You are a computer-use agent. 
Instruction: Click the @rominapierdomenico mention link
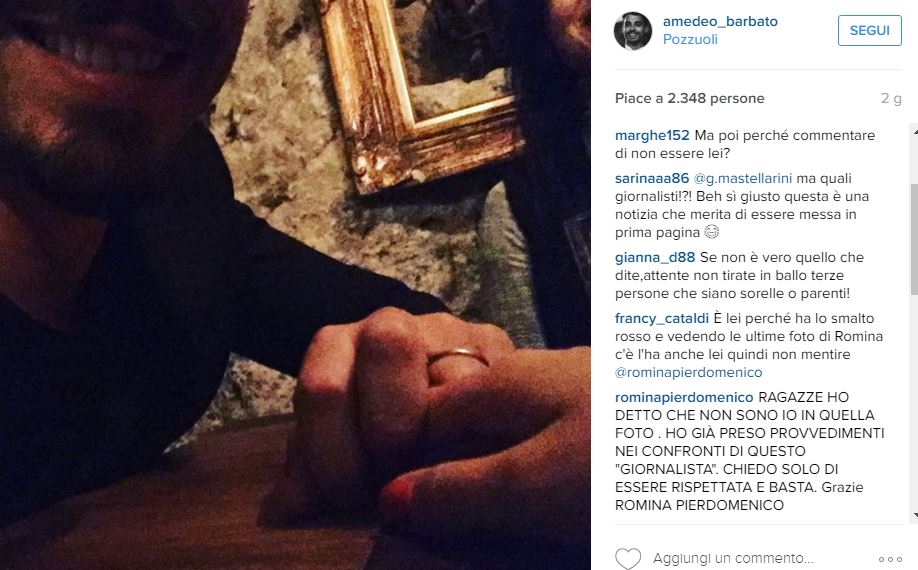coord(688,372)
